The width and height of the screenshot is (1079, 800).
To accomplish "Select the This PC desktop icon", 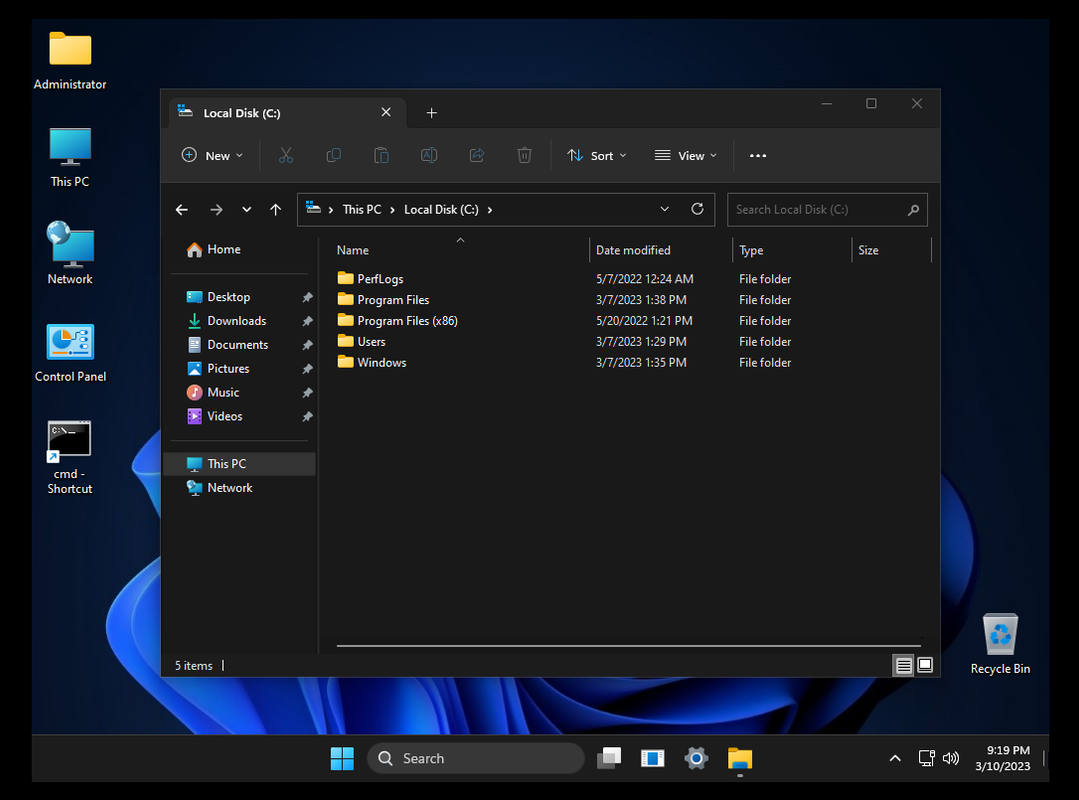I will pos(70,158).
